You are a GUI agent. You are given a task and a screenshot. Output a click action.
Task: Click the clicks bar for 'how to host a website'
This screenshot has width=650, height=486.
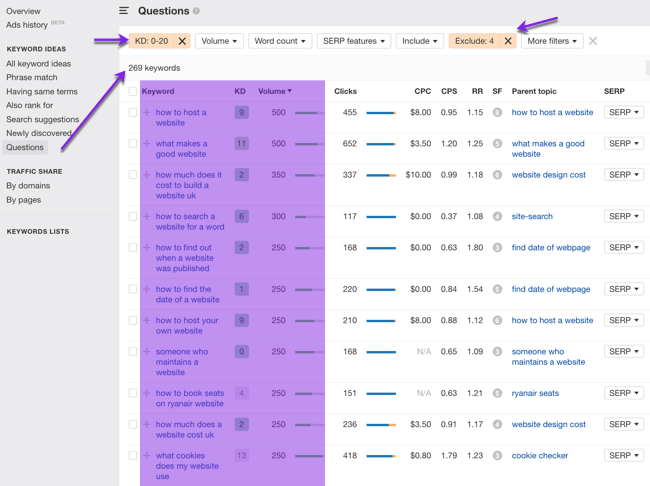[380, 113]
